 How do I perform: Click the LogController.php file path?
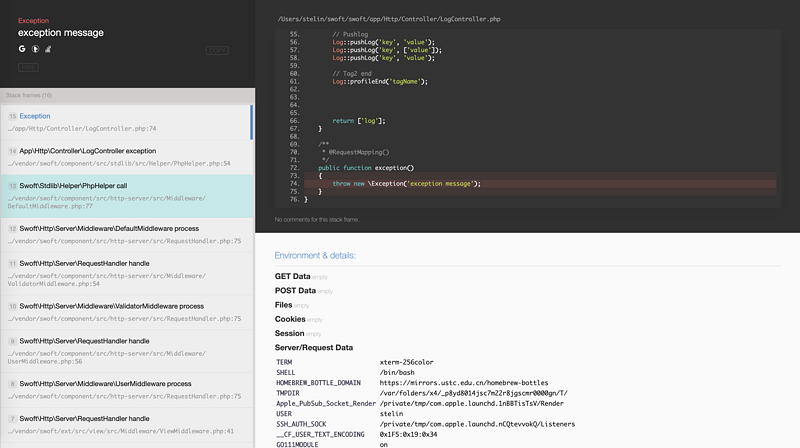coord(389,19)
